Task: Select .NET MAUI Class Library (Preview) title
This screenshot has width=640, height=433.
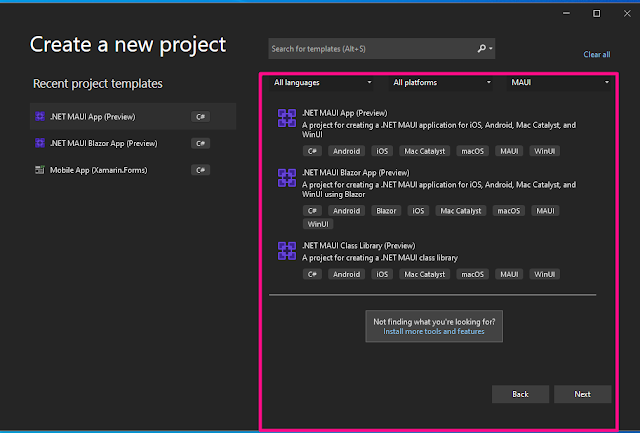Action: (x=358, y=246)
